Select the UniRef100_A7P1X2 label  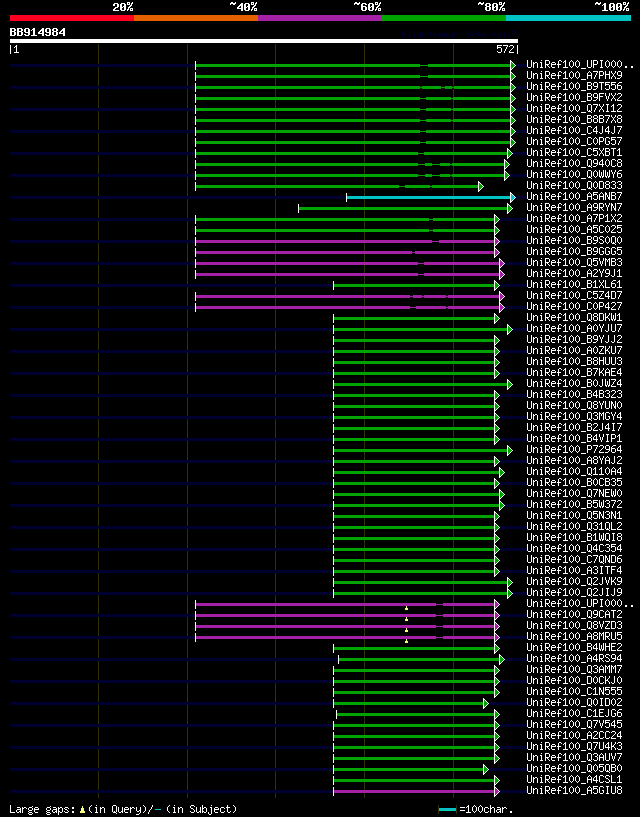pos(574,218)
